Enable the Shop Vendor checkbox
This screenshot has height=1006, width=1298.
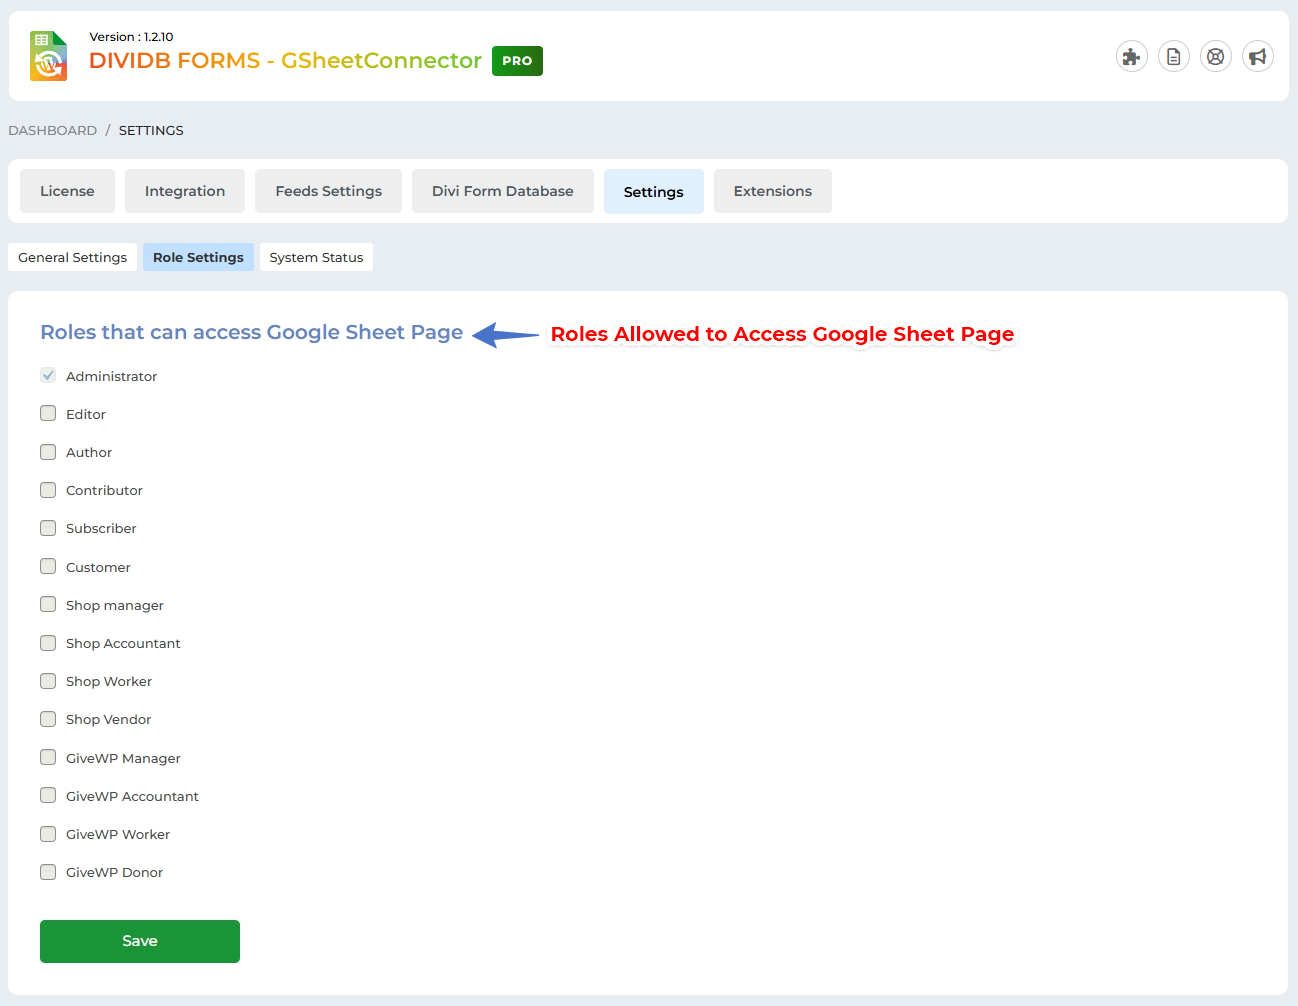[x=48, y=719]
